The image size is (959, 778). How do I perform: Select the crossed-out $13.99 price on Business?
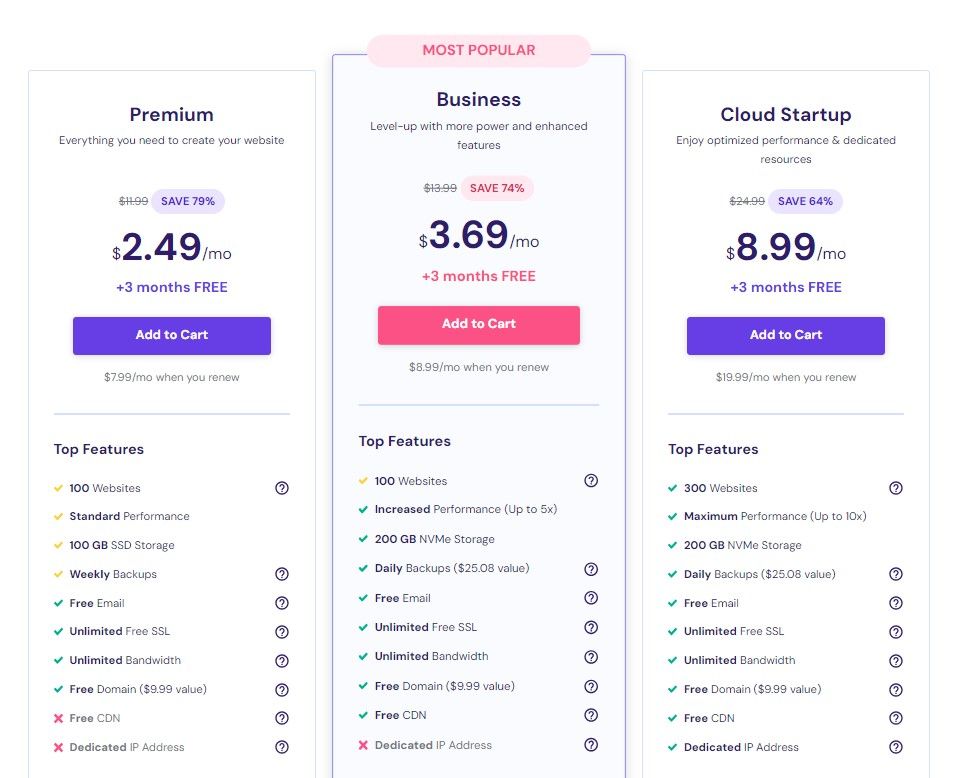pyautogui.click(x=440, y=188)
